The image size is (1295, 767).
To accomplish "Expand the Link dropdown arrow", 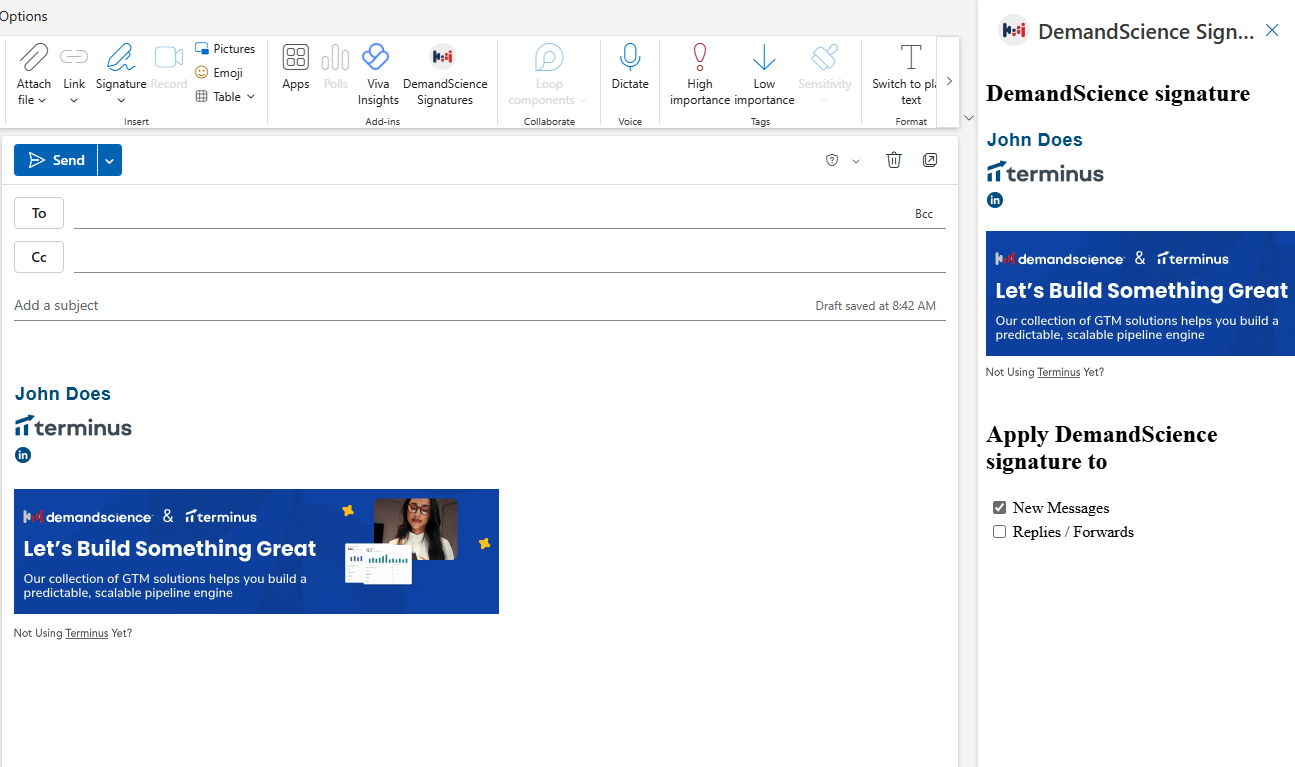I will pos(74,100).
